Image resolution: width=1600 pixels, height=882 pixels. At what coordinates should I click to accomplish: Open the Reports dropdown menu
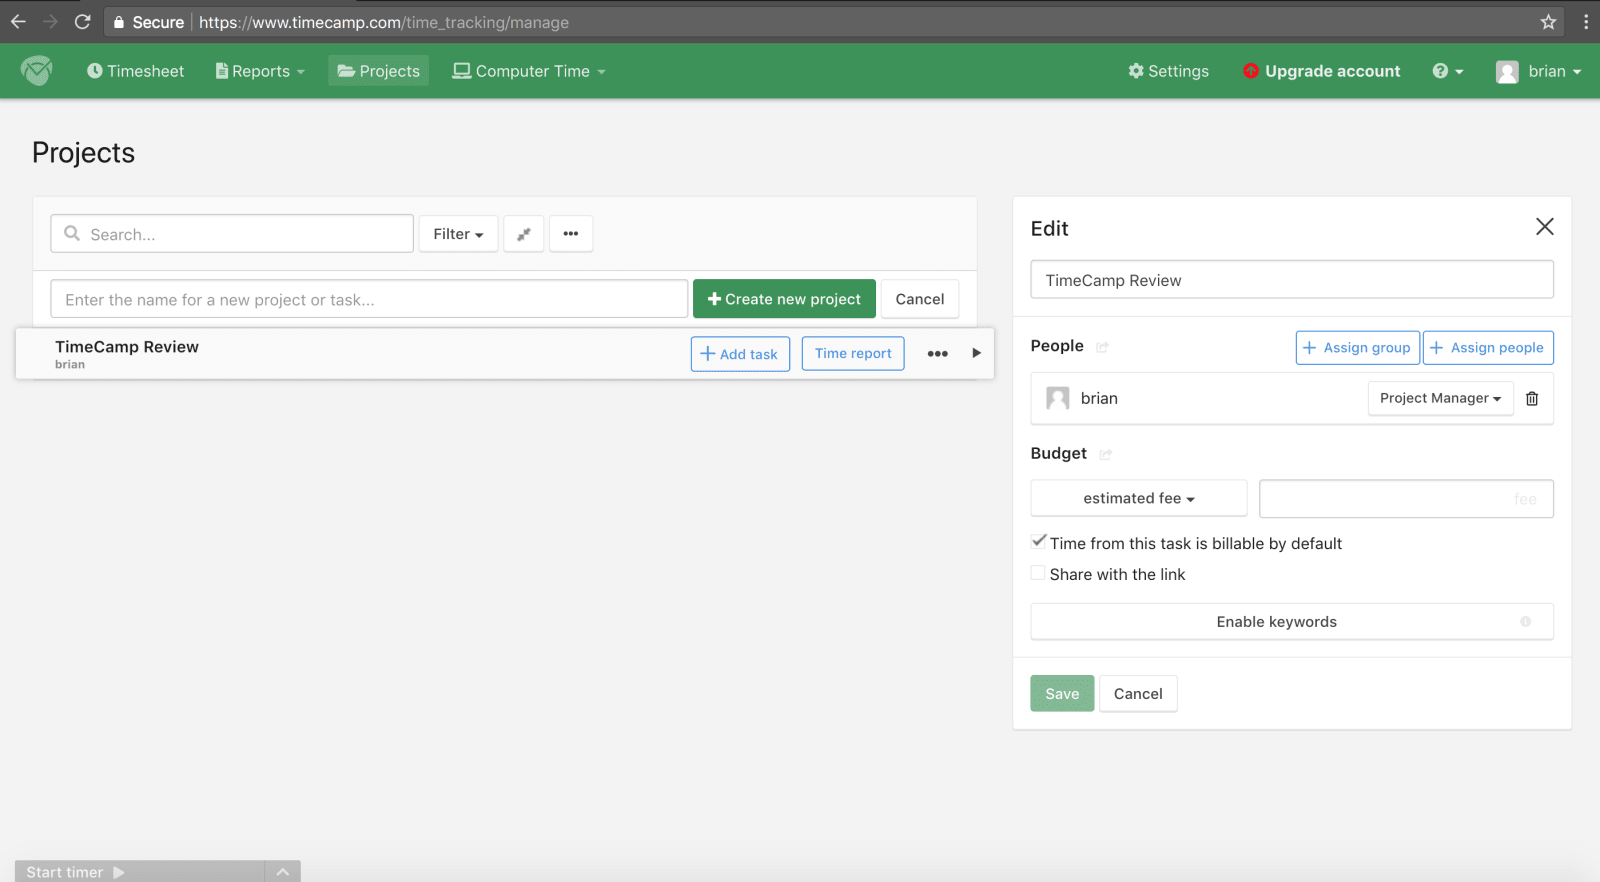260,71
